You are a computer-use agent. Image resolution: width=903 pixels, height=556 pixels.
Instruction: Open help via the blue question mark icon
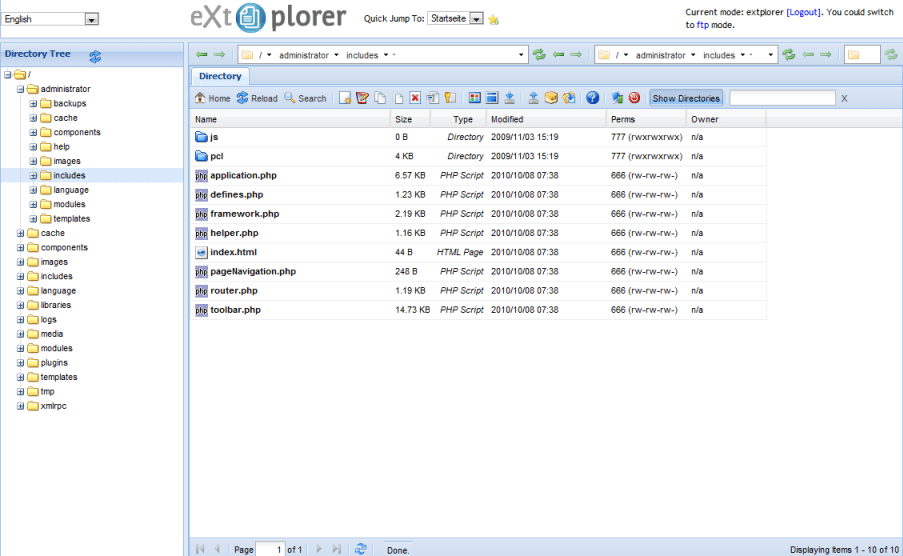[592, 98]
